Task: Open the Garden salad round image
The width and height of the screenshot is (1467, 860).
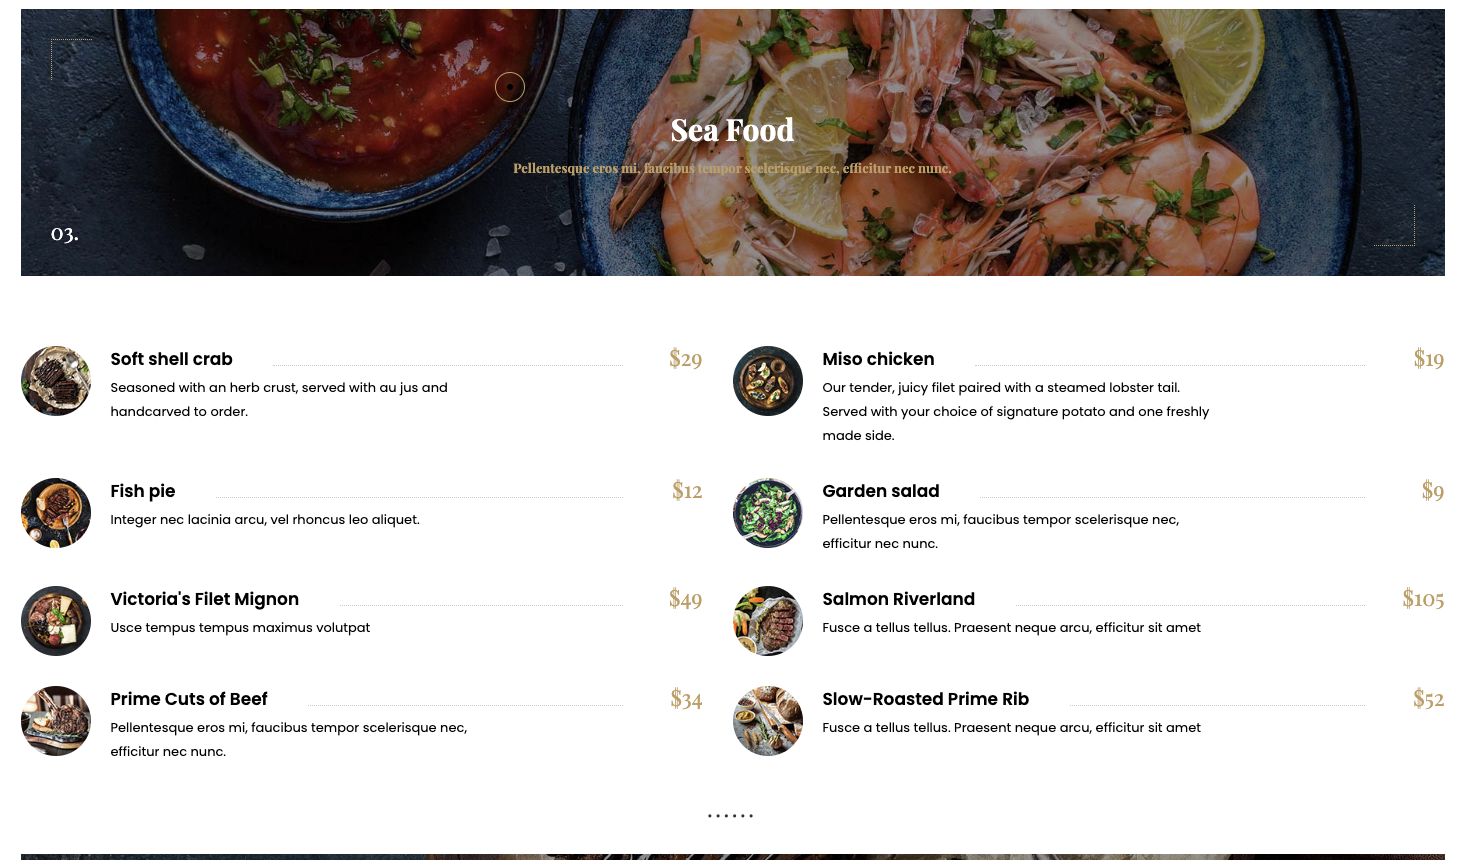Action: pyautogui.click(x=768, y=513)
